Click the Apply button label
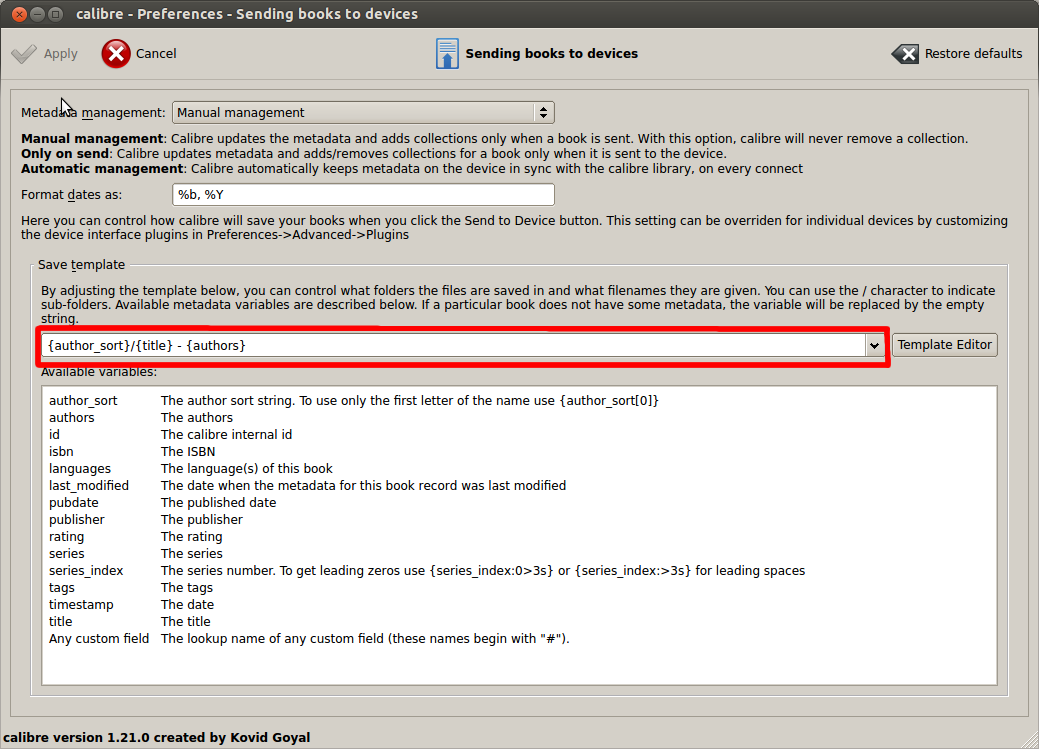This screenshot has width=1039, height=749. 60,54
